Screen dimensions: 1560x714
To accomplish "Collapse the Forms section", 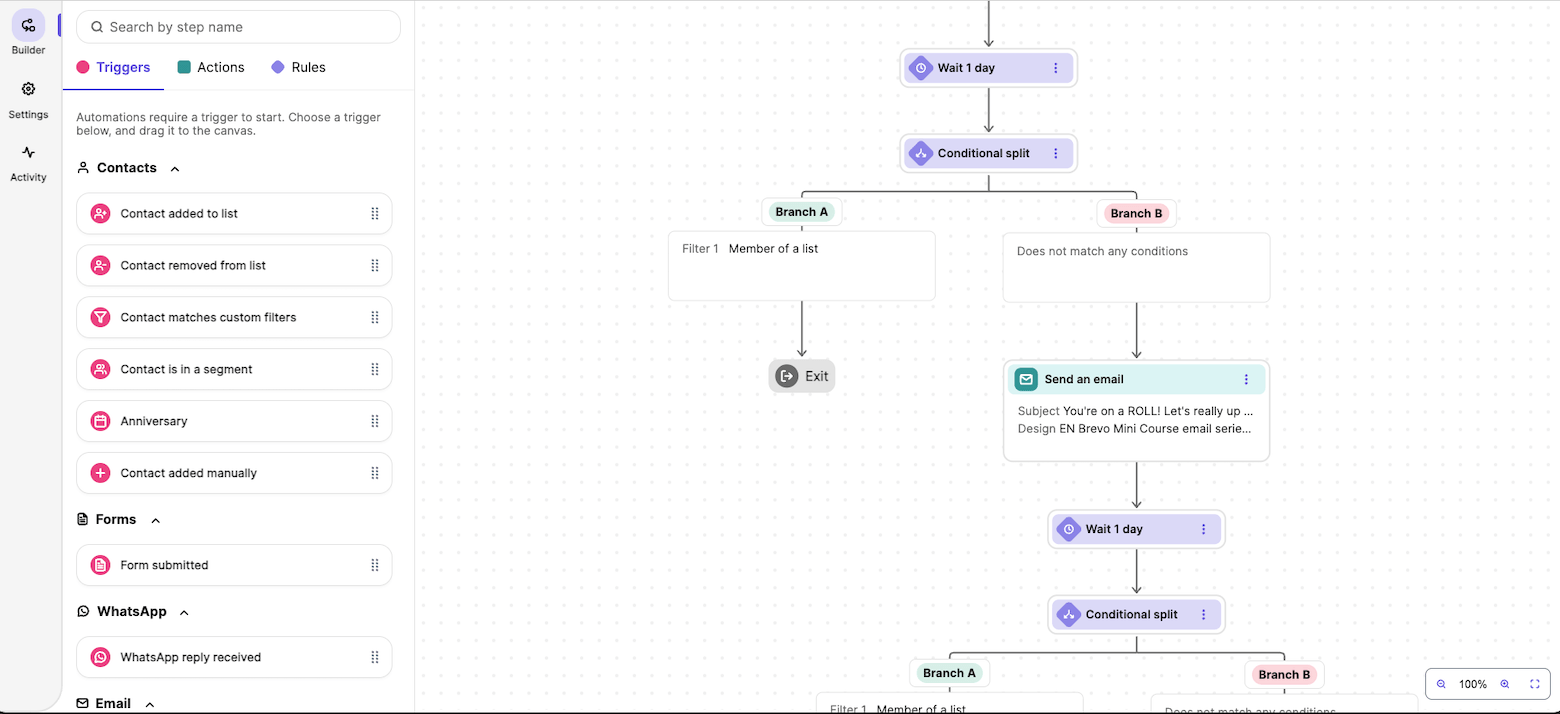I will (155, 520).
